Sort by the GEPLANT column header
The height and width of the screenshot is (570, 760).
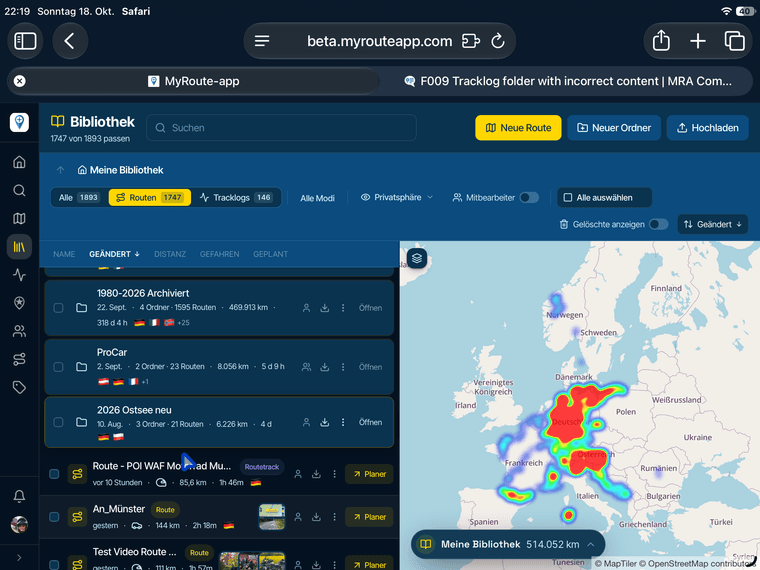pos(270,254)
